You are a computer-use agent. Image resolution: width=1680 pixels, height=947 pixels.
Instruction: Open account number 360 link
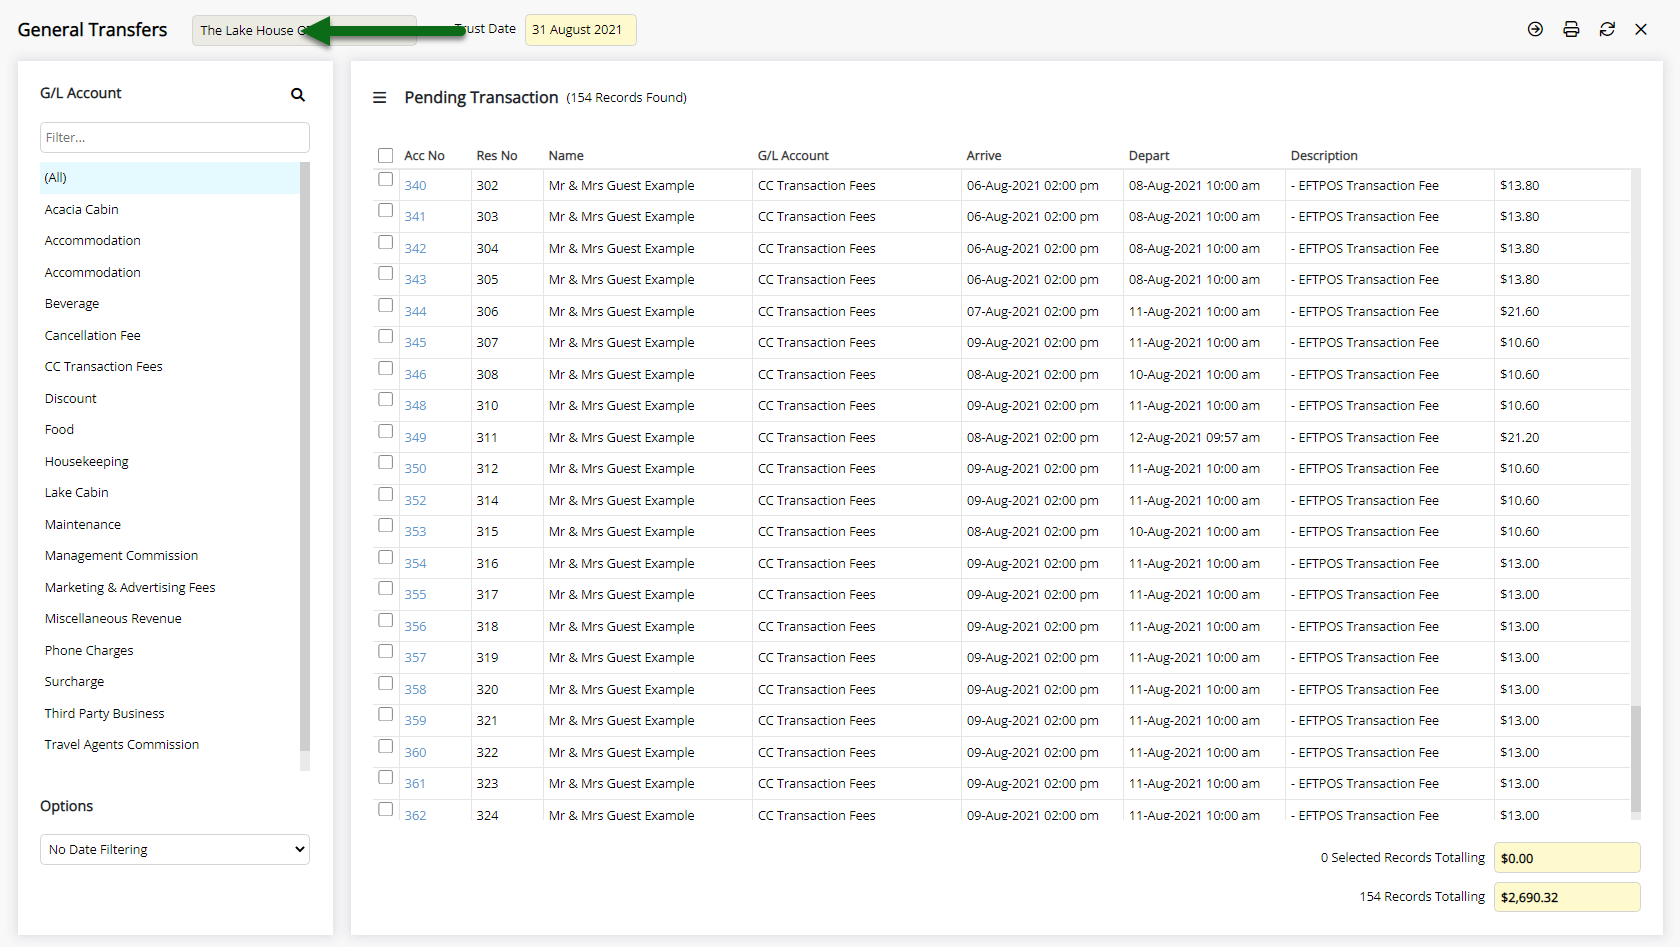(415, 753)
